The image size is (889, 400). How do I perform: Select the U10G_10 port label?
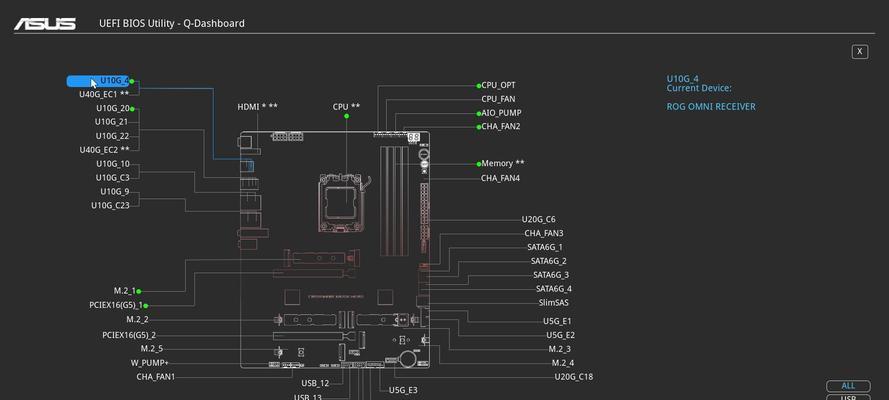click(x=112, y=164)
